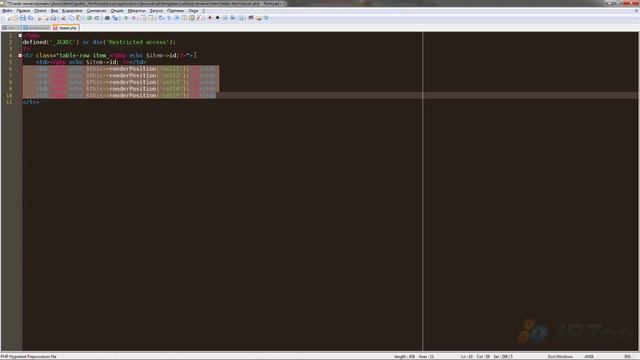Switch to the second document tab
640x360 pixels.
pos(37,28)
